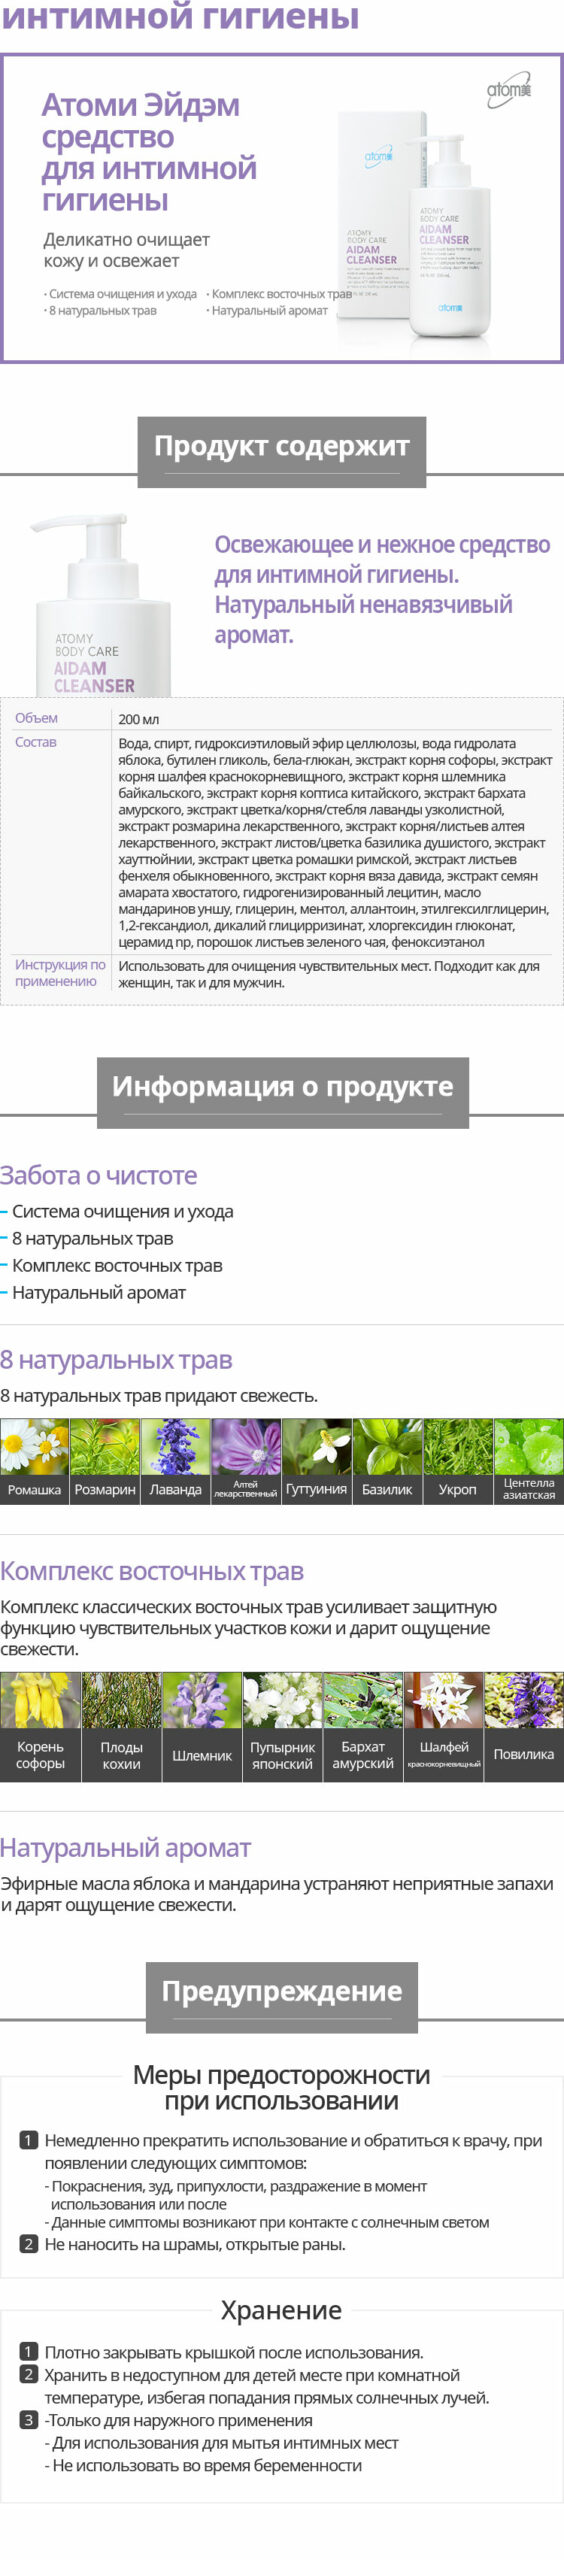This screenshot has height=2560, width=564.
Task: Click the Меры предосторожности при использовании heading
Action: [x=282, y=2087]
